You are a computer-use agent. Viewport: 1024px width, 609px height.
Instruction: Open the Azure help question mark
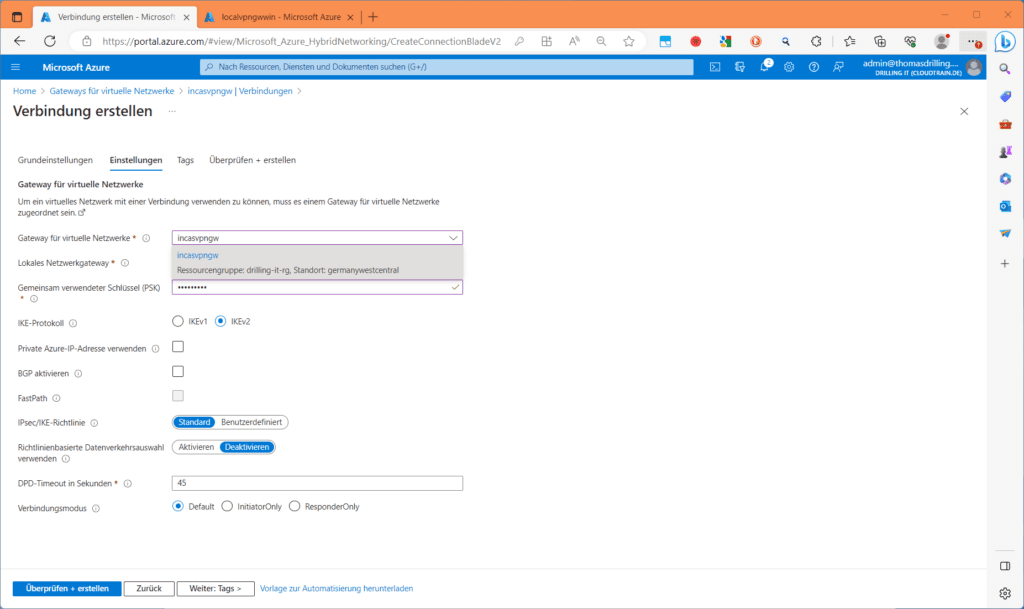[814, 67]
